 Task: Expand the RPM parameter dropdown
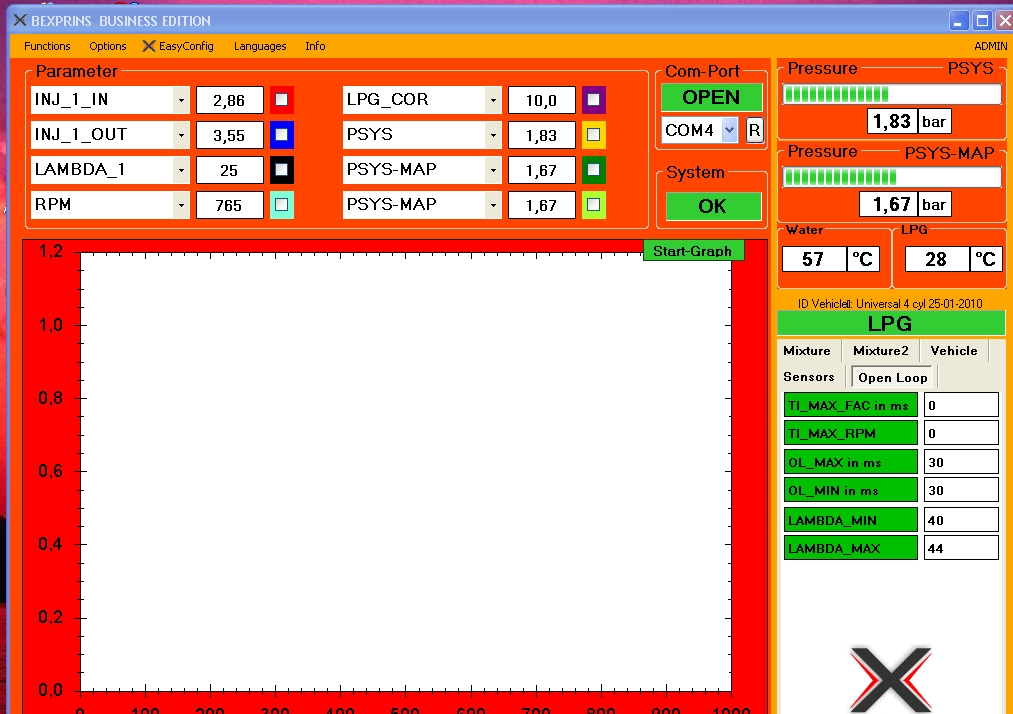(181, 205)
